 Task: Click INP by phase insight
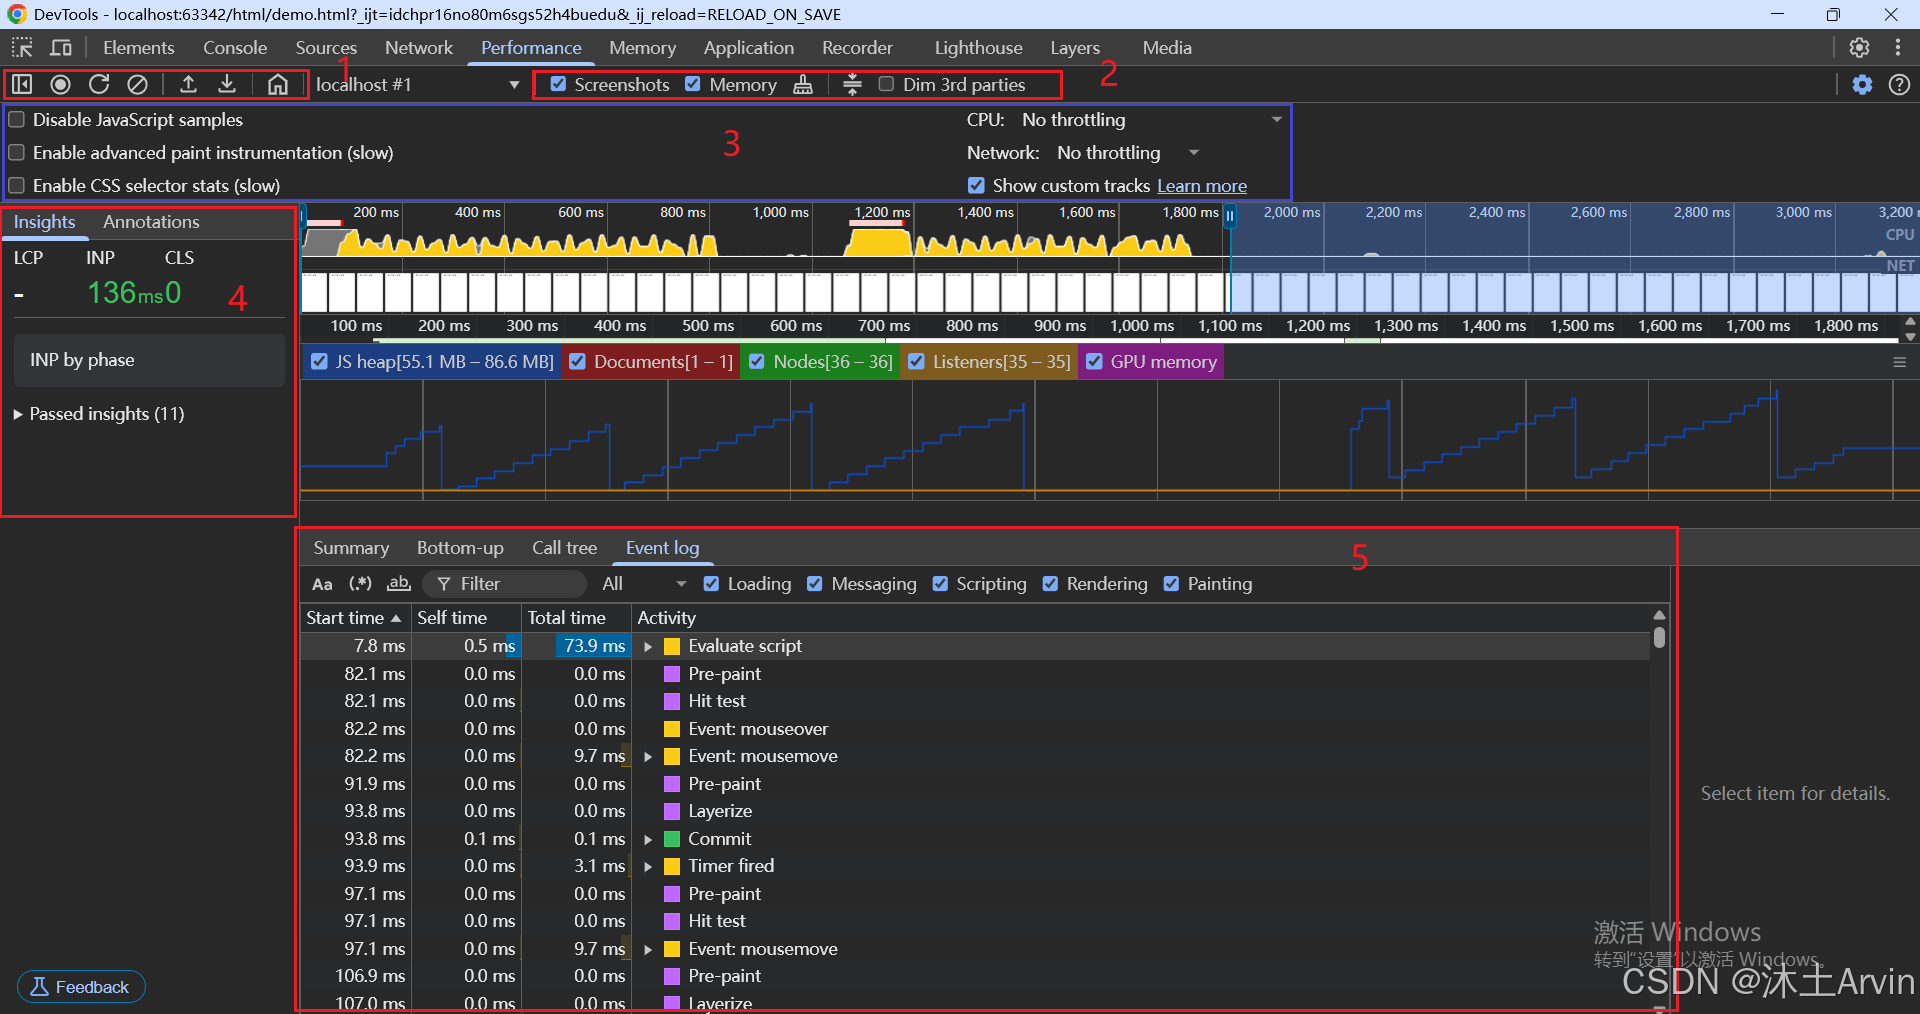(x=150, y=360)
